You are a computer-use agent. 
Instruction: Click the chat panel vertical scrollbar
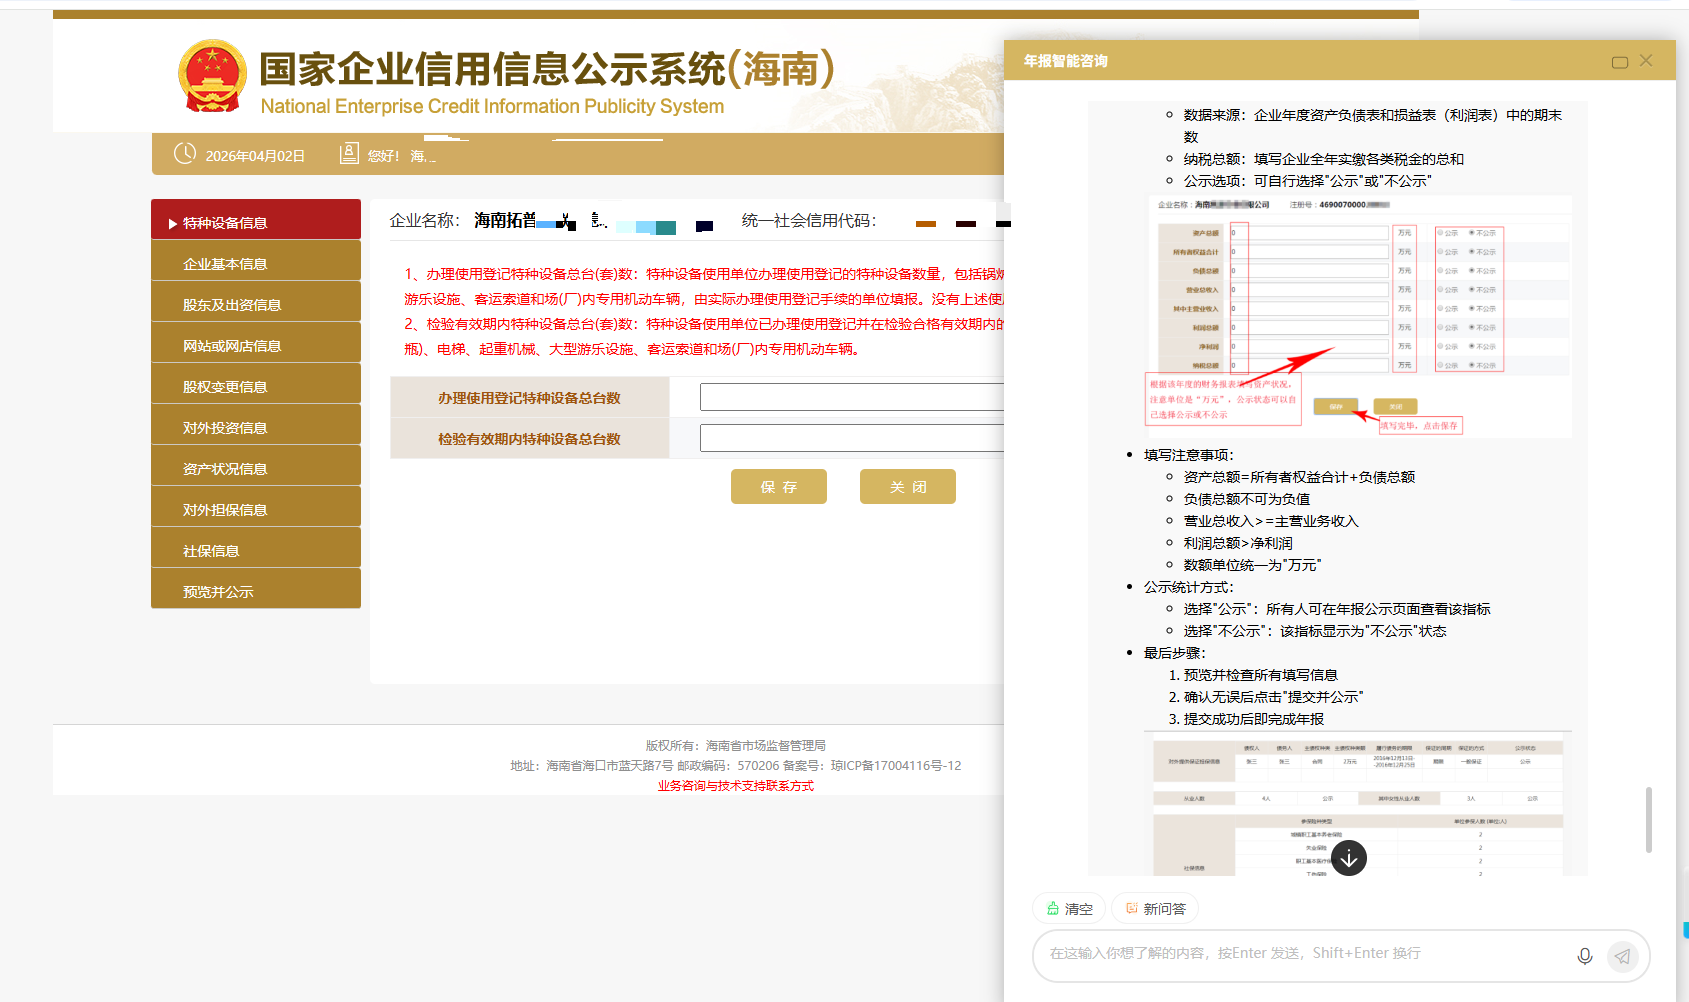pyautogui.click(x=1648, y=819)
